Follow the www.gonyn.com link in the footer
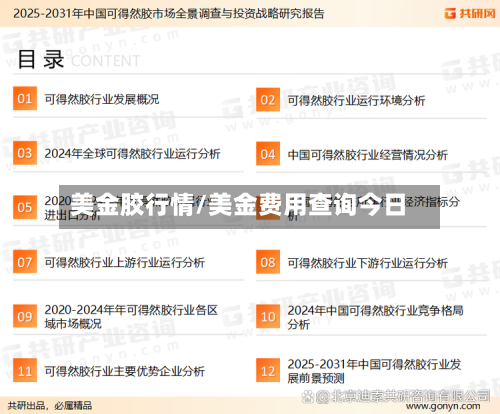The height and width of the screenshot is (414, 500). point(443,407)
